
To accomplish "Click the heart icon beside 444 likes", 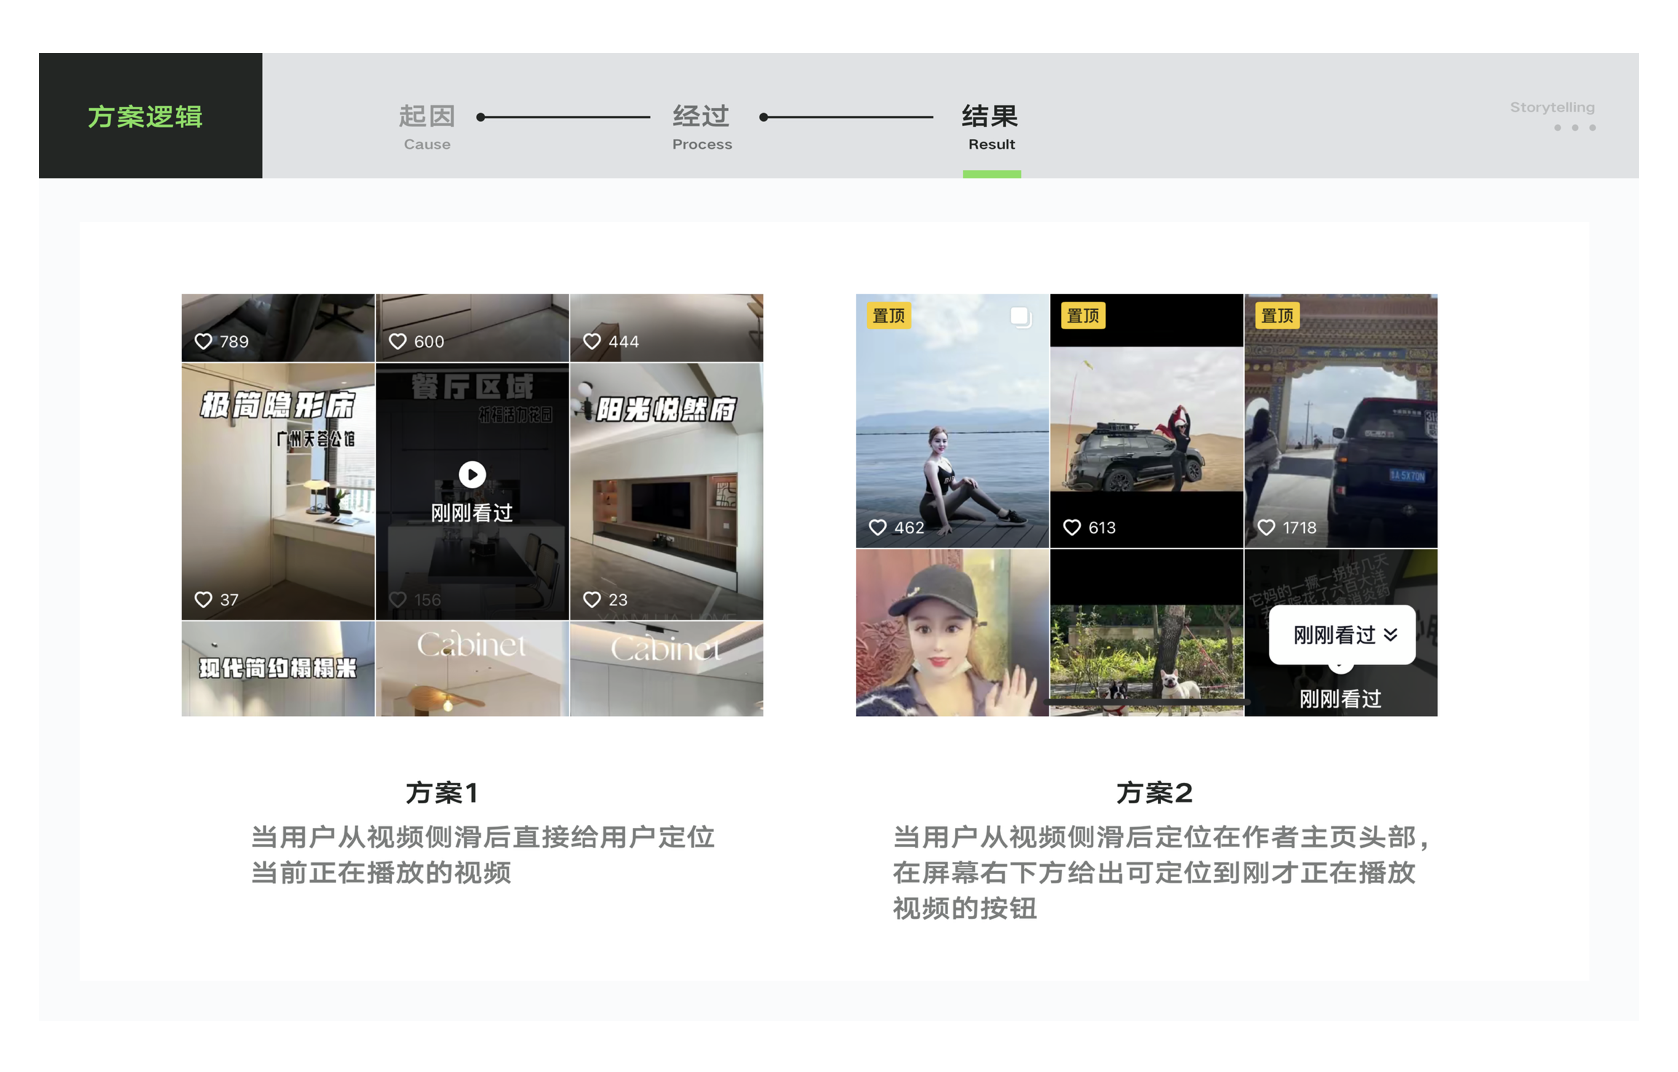I will 592,342.
